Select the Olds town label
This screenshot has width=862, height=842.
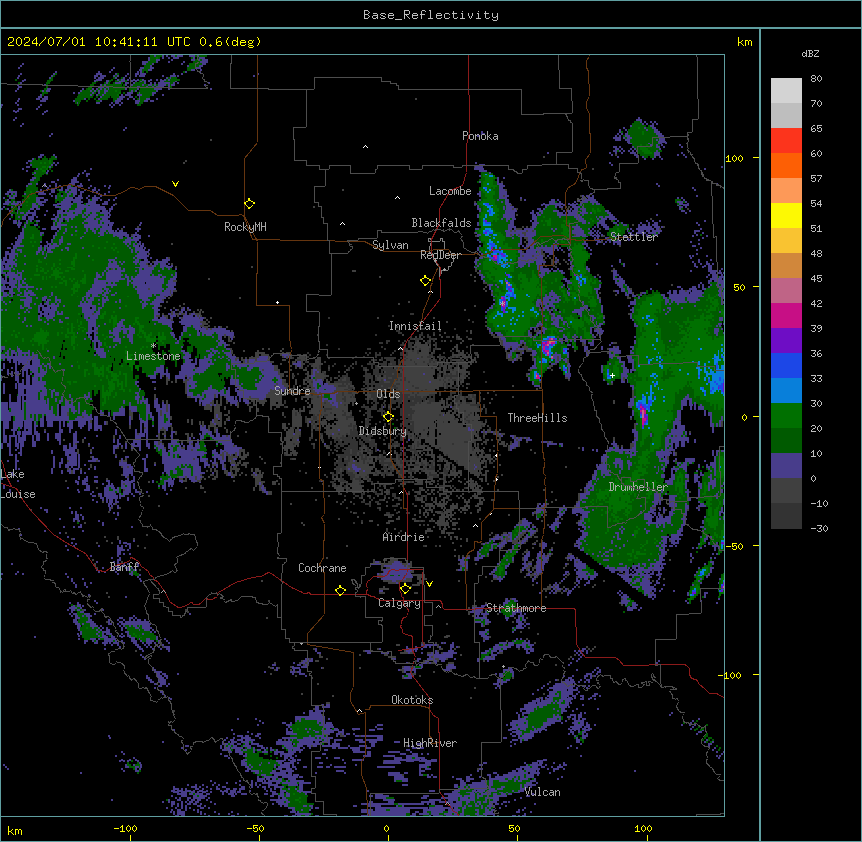click(388, 394)
